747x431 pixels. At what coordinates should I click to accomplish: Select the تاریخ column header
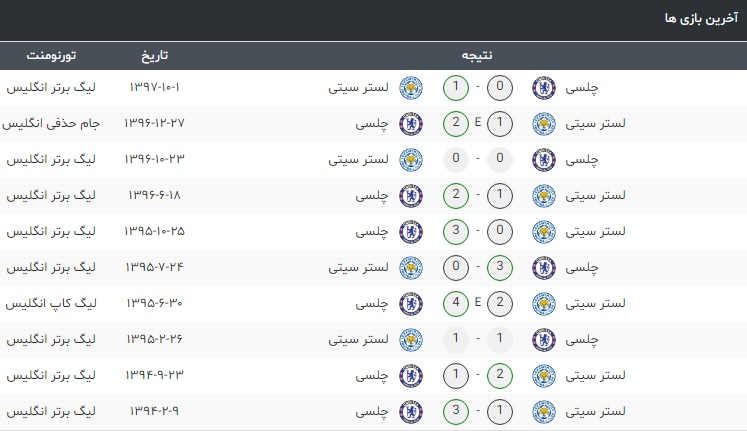[x=154, y=56]
